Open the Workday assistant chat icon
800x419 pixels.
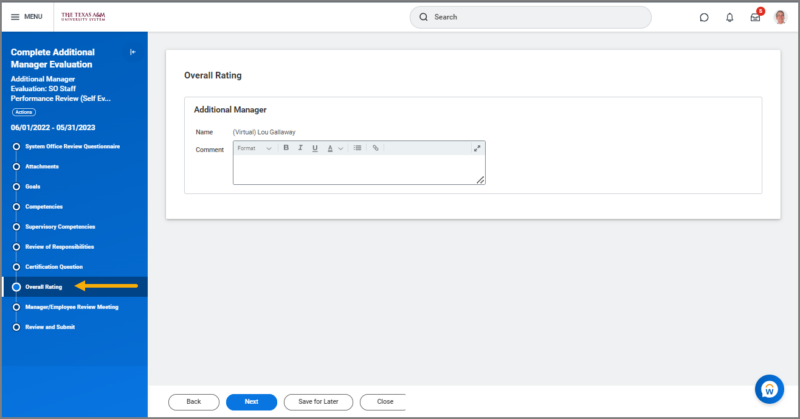769,389
